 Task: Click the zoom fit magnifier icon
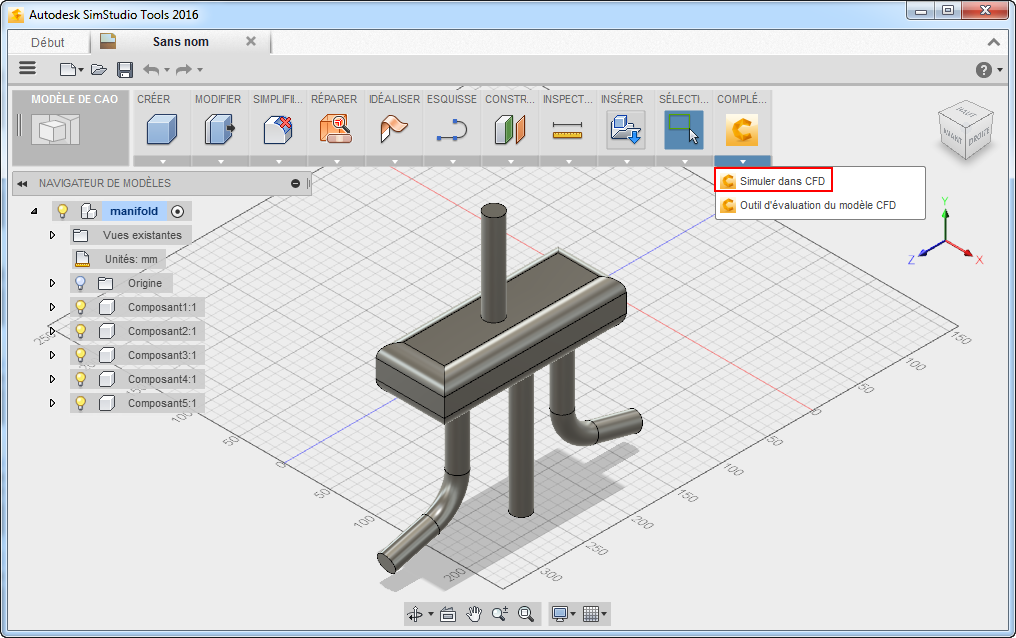525,613
